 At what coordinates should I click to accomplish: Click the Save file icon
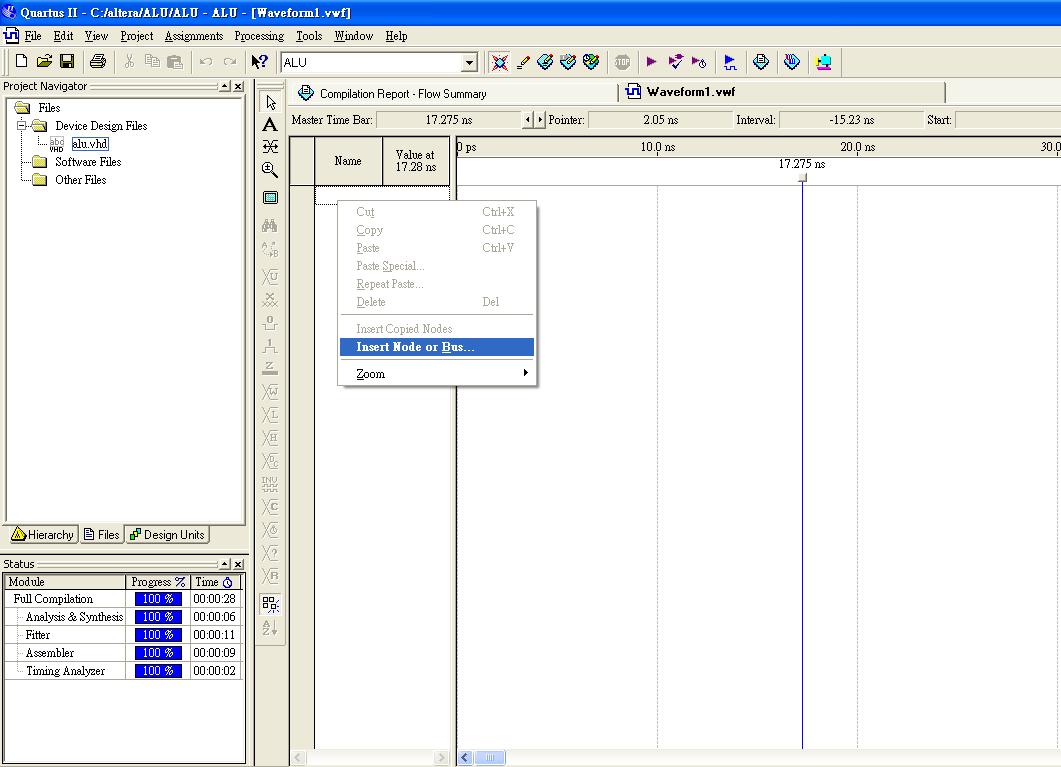pyautogui.click(x=67, y=62)
